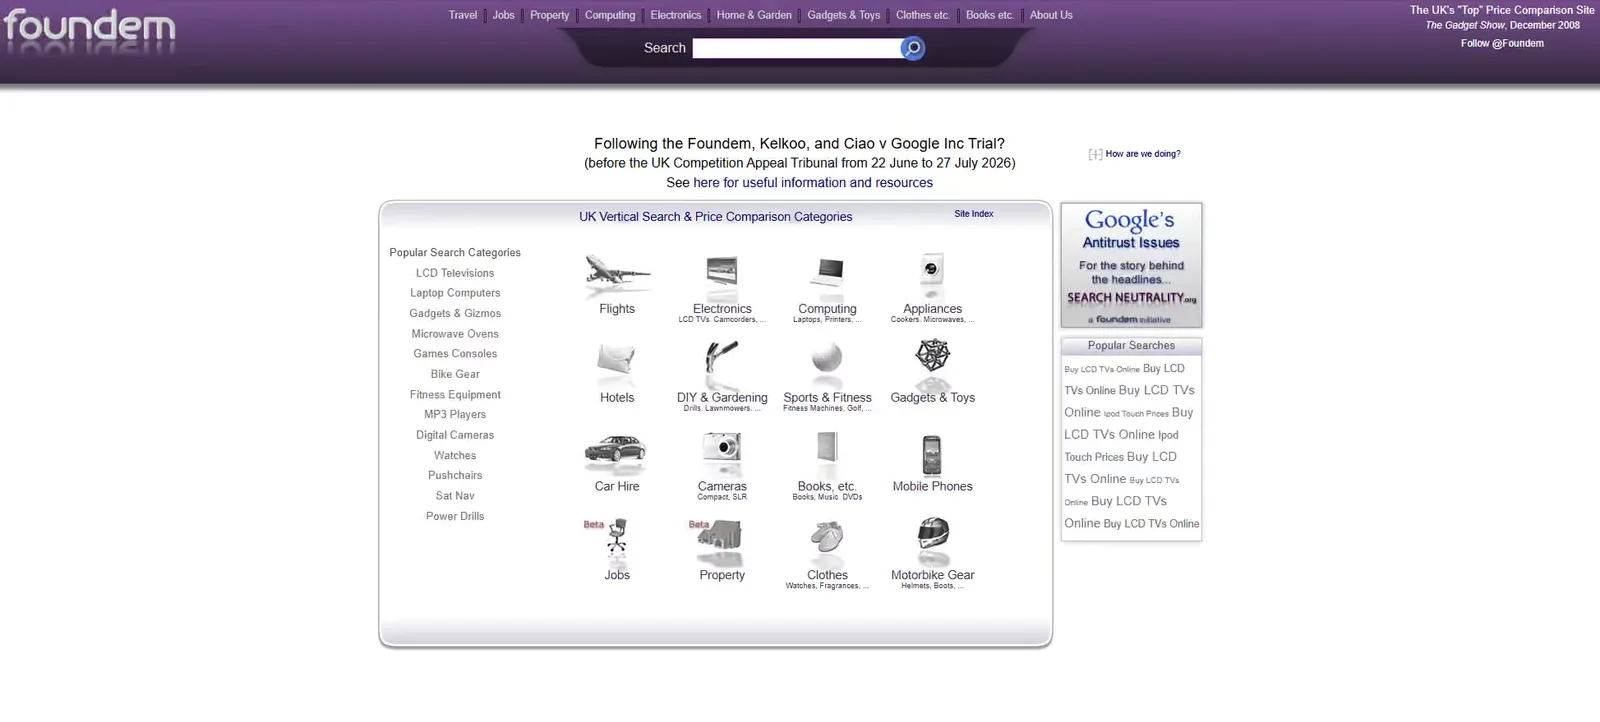Focus the Search input field
This screenshot has height=722, width=1600.
coord(798,48)
